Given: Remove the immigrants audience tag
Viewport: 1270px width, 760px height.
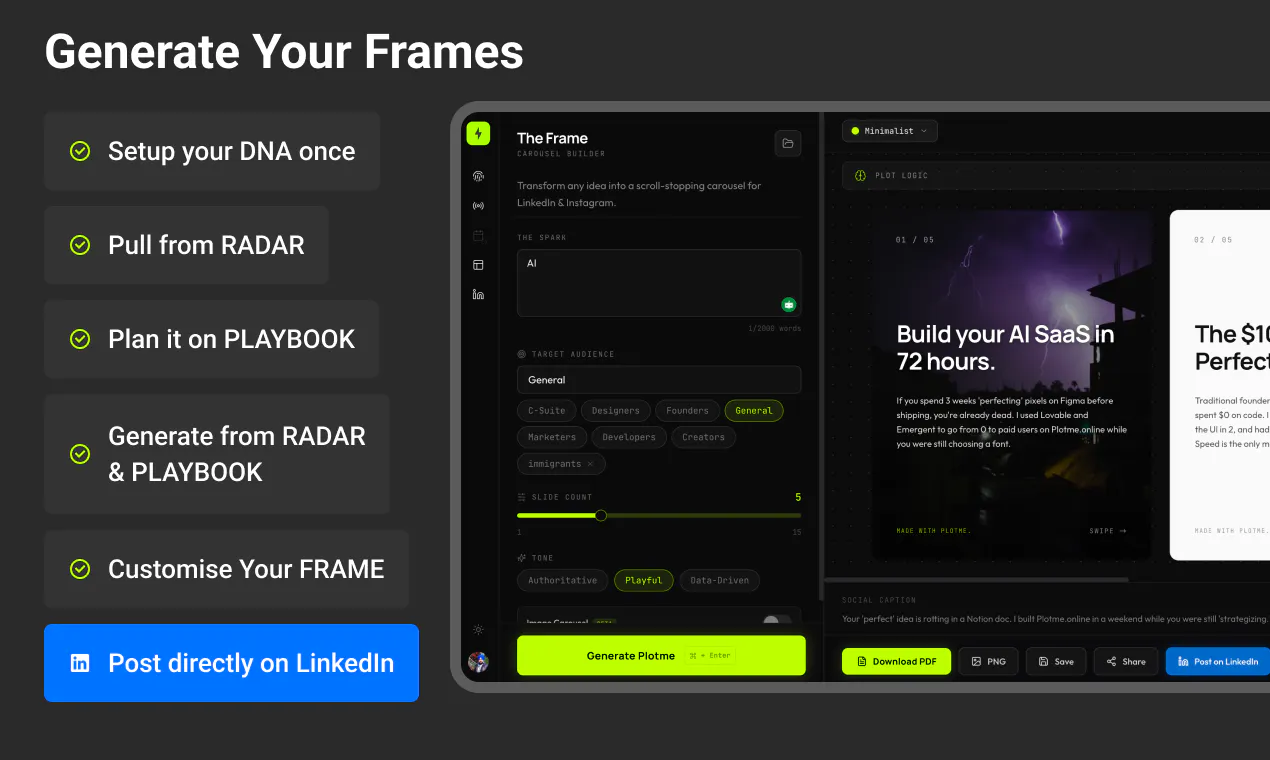Looking at the screenshot, I should [590, 464].
